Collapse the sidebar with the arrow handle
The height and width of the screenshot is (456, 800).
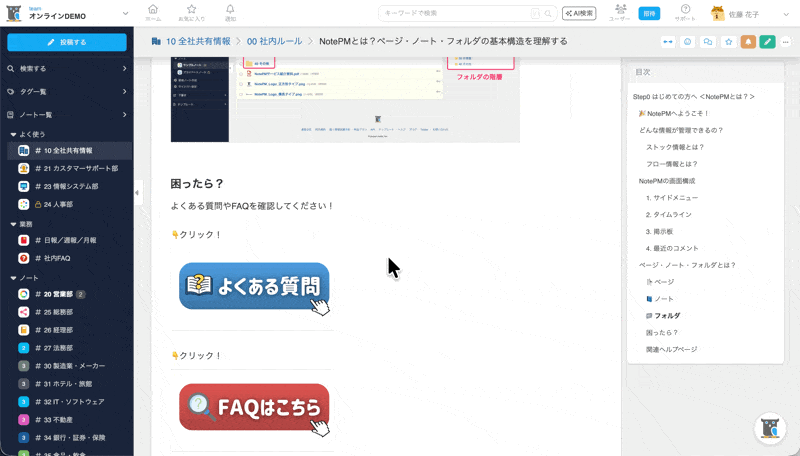click(x=137, y=192)
